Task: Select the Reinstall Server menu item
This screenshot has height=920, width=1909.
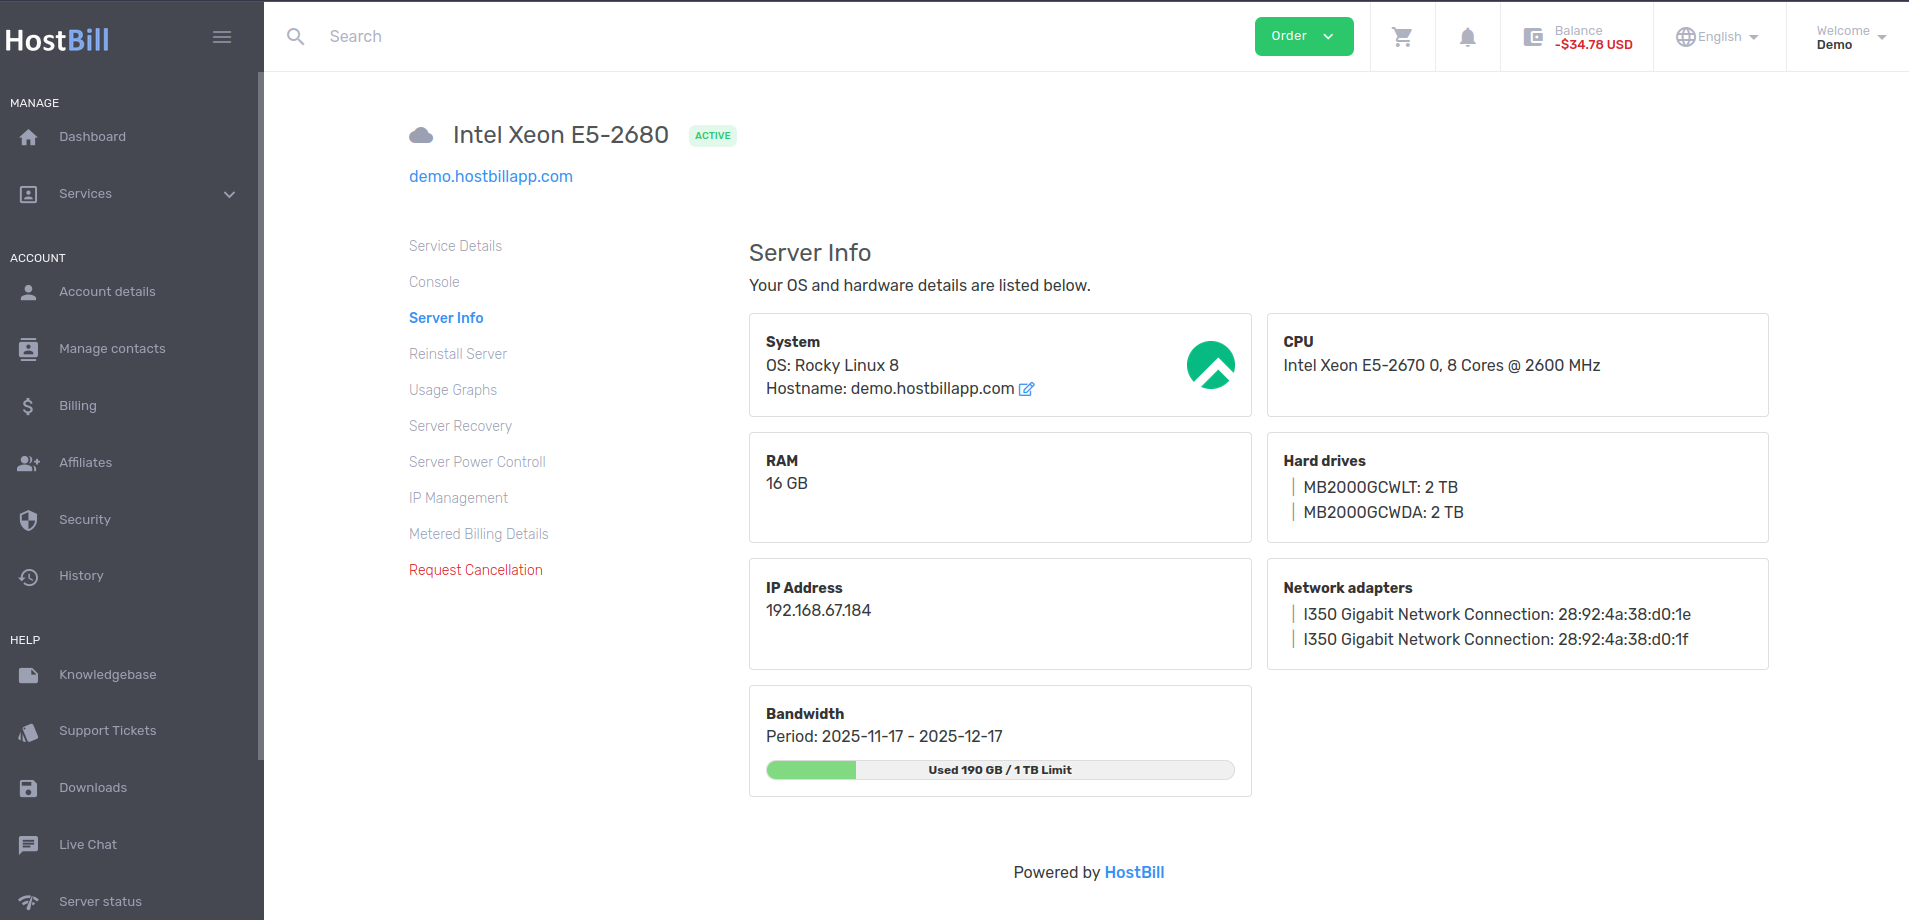Action: pos(458,354)
